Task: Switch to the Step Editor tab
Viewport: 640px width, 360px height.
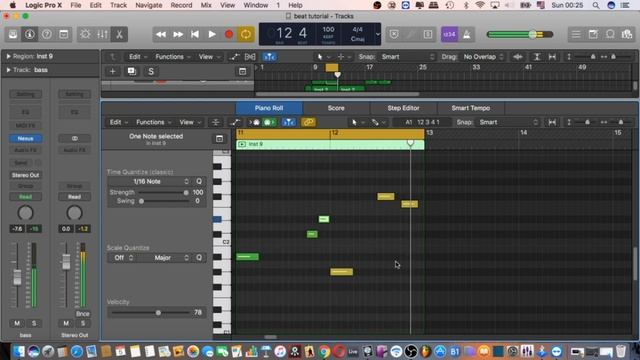Action: coord(403,108)
